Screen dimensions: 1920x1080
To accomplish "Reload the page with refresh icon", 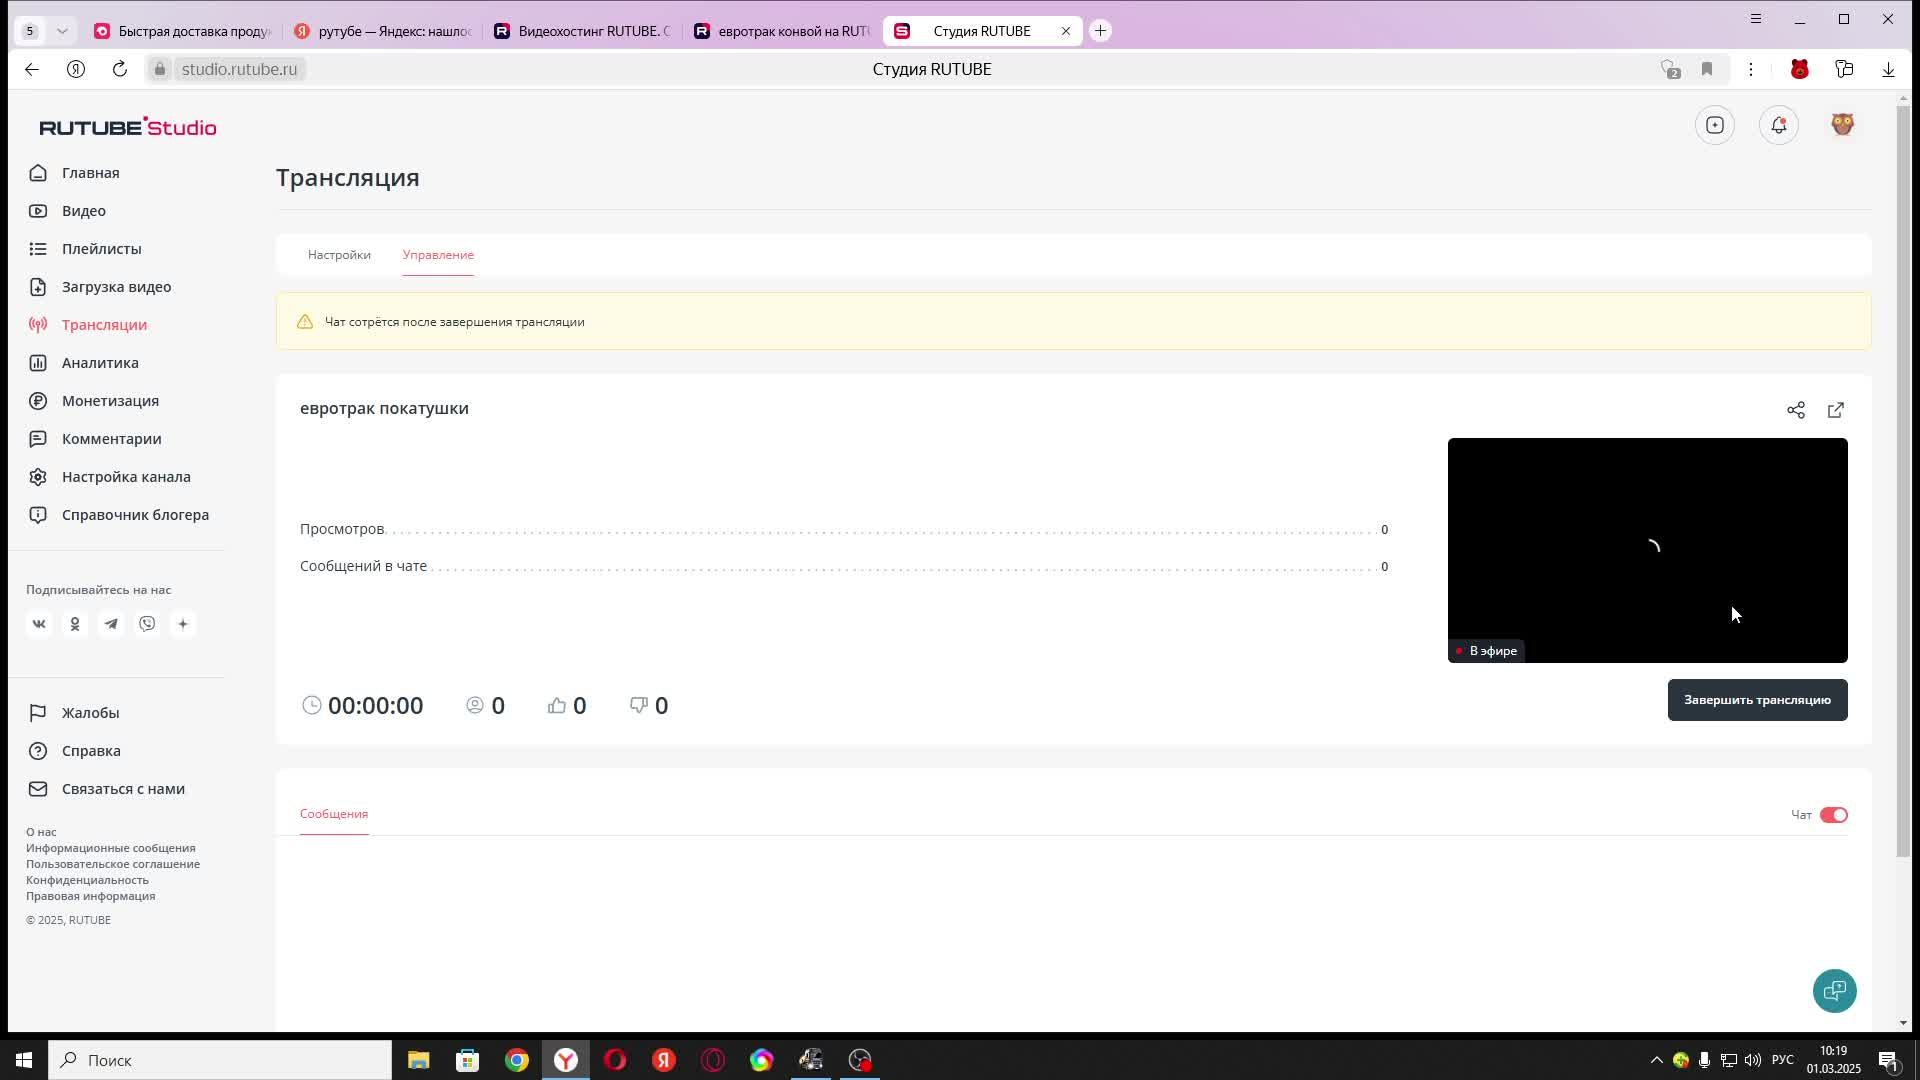I will (x=120, y=69).
